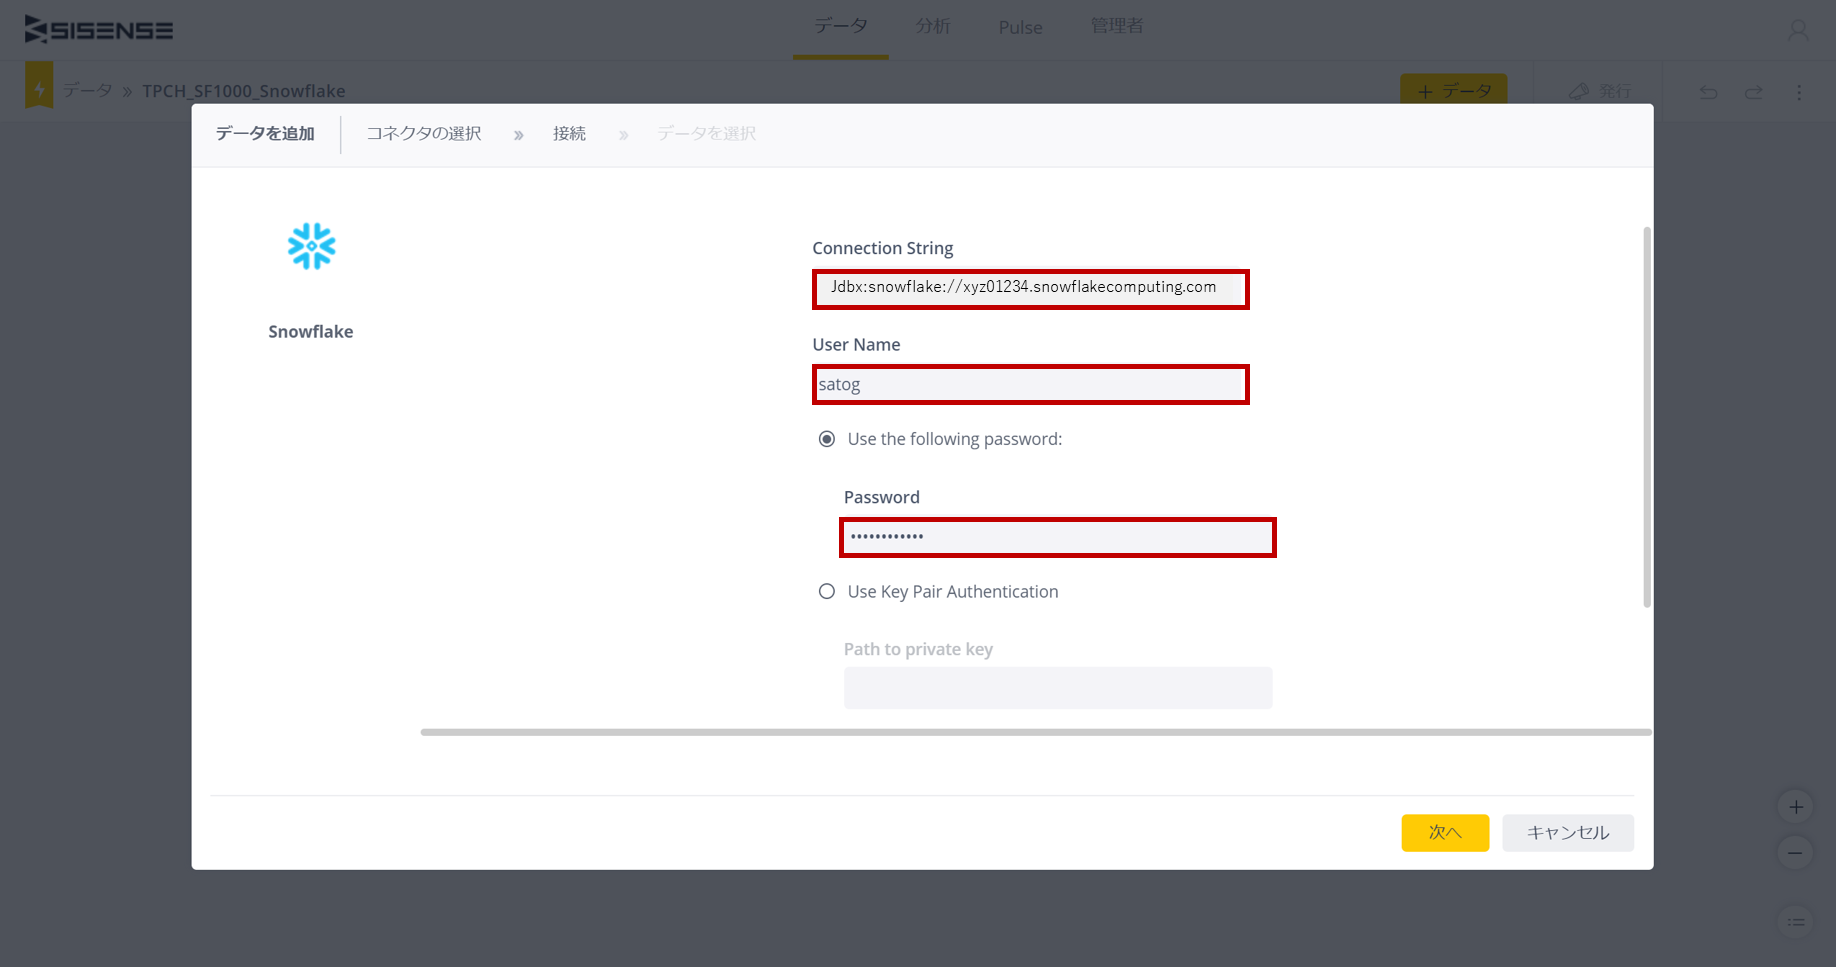Viewport: 1836px width, 967px height.
Task: Click the undo arrow icon
Action: 1708,92
